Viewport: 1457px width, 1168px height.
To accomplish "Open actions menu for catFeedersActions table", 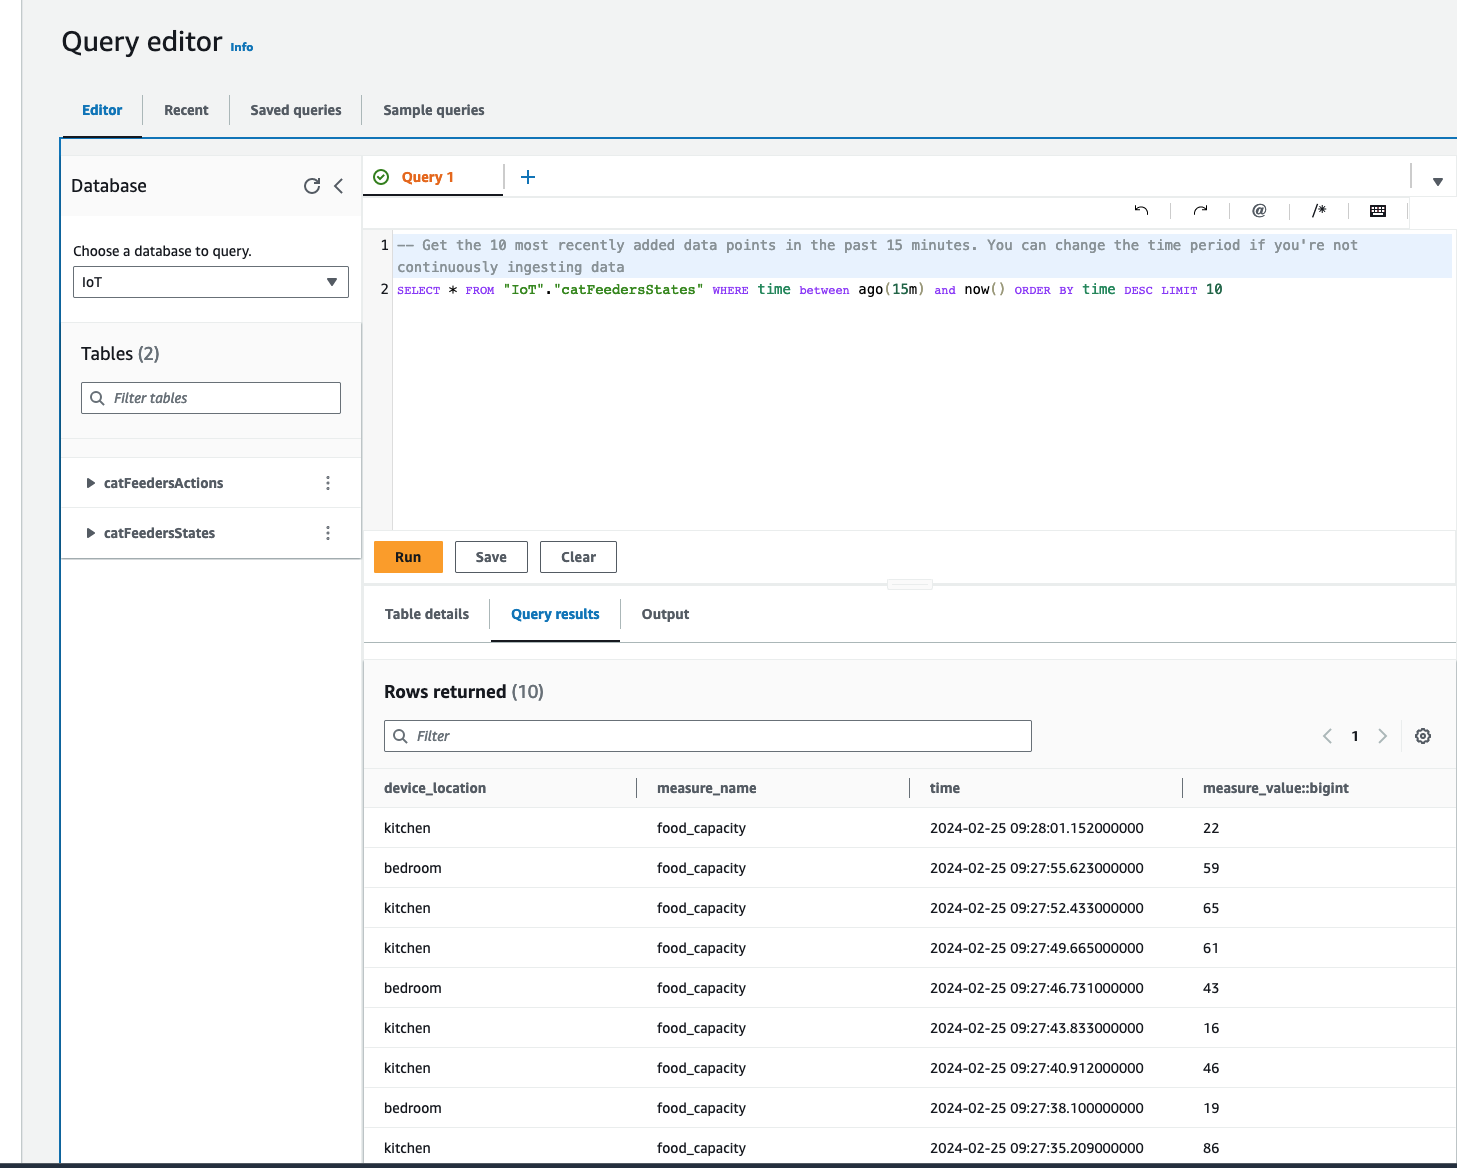I will point(328,483).
